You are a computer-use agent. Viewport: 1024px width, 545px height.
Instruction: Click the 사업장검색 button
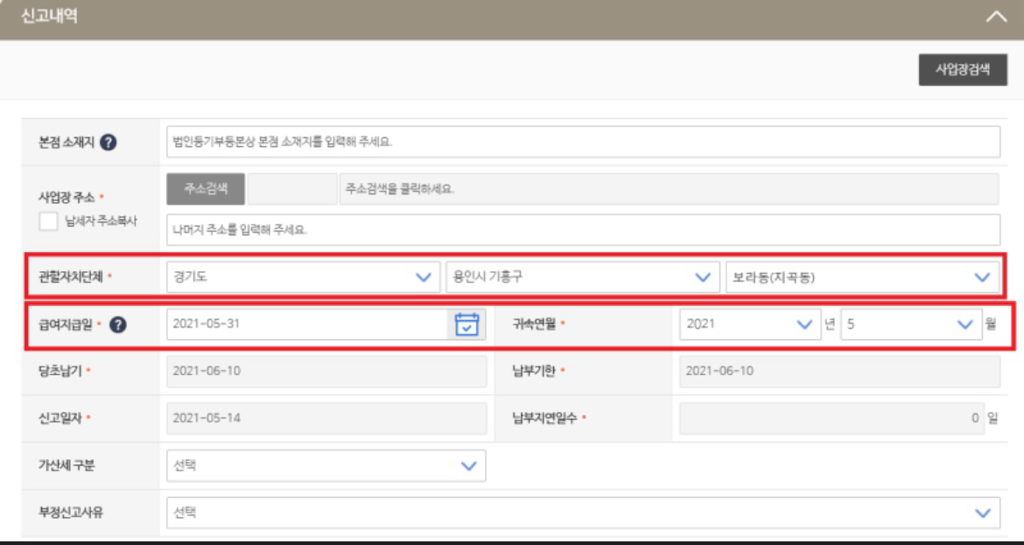pyautogui.click(x=962, y=70)
